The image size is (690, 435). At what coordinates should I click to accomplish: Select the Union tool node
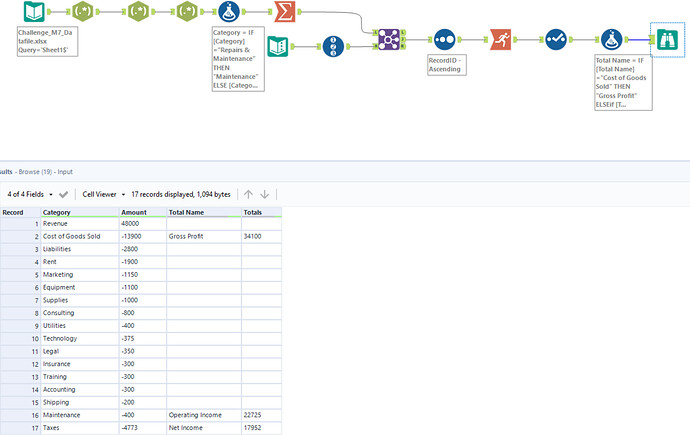click(390, 39)
